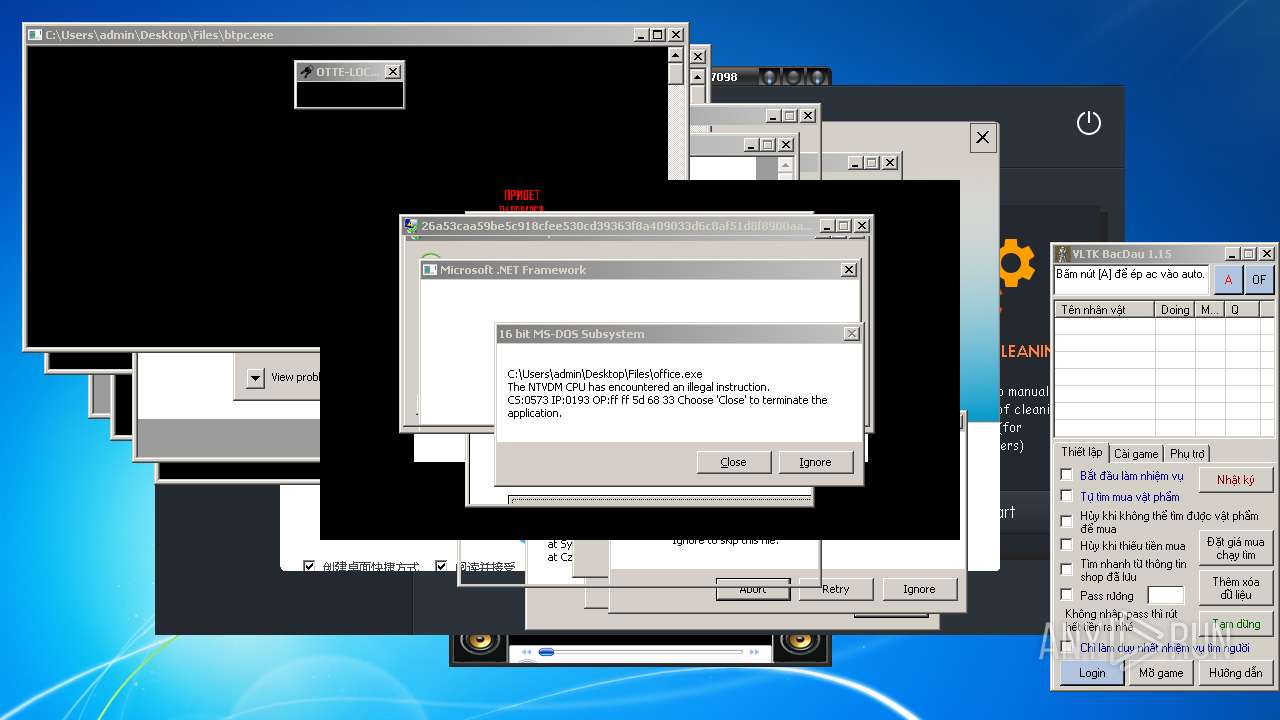1280x720 pixels.
Task: Click the Nhật ký button
Action: coord(1236,480)
